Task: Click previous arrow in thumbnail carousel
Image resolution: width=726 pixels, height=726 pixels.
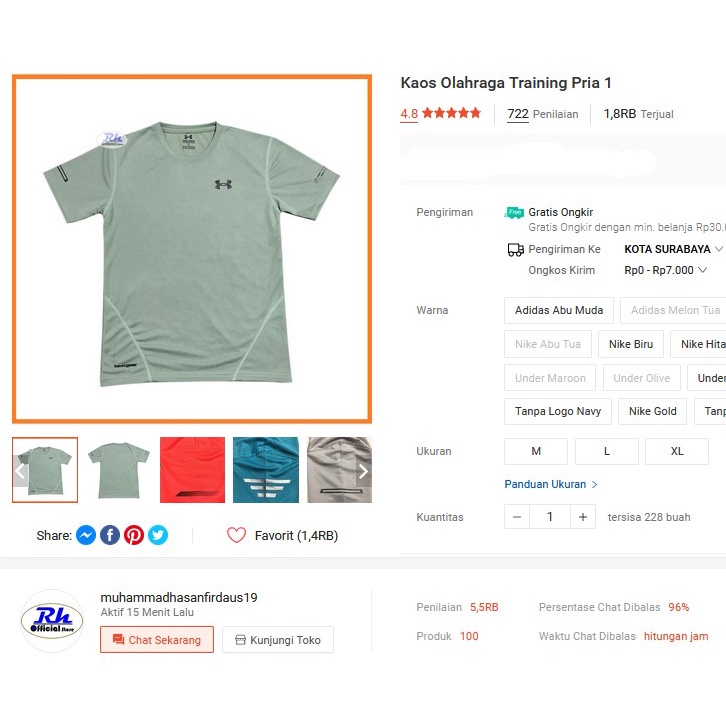Action: coord(20,471)
